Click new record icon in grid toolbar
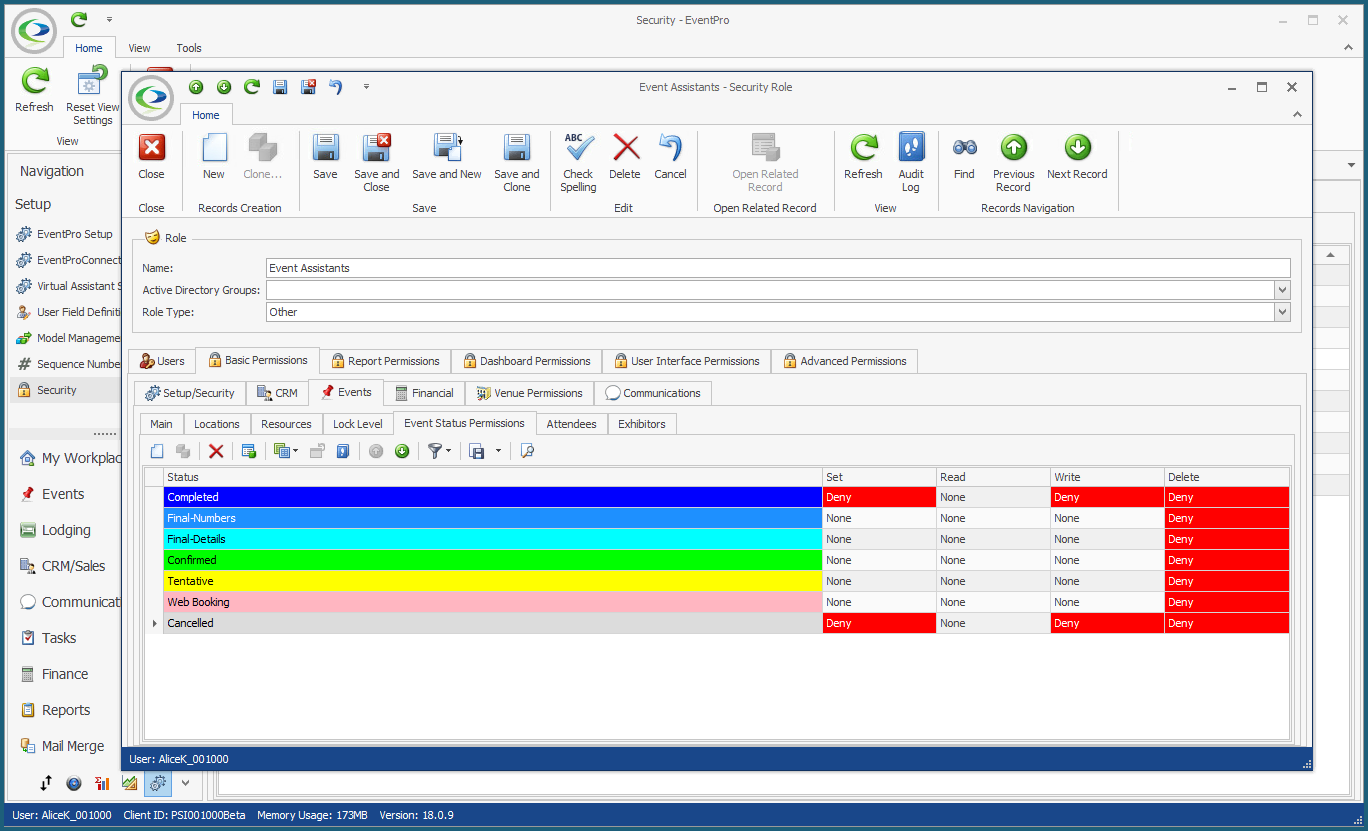1368x831 pixels. coord(157,451)
